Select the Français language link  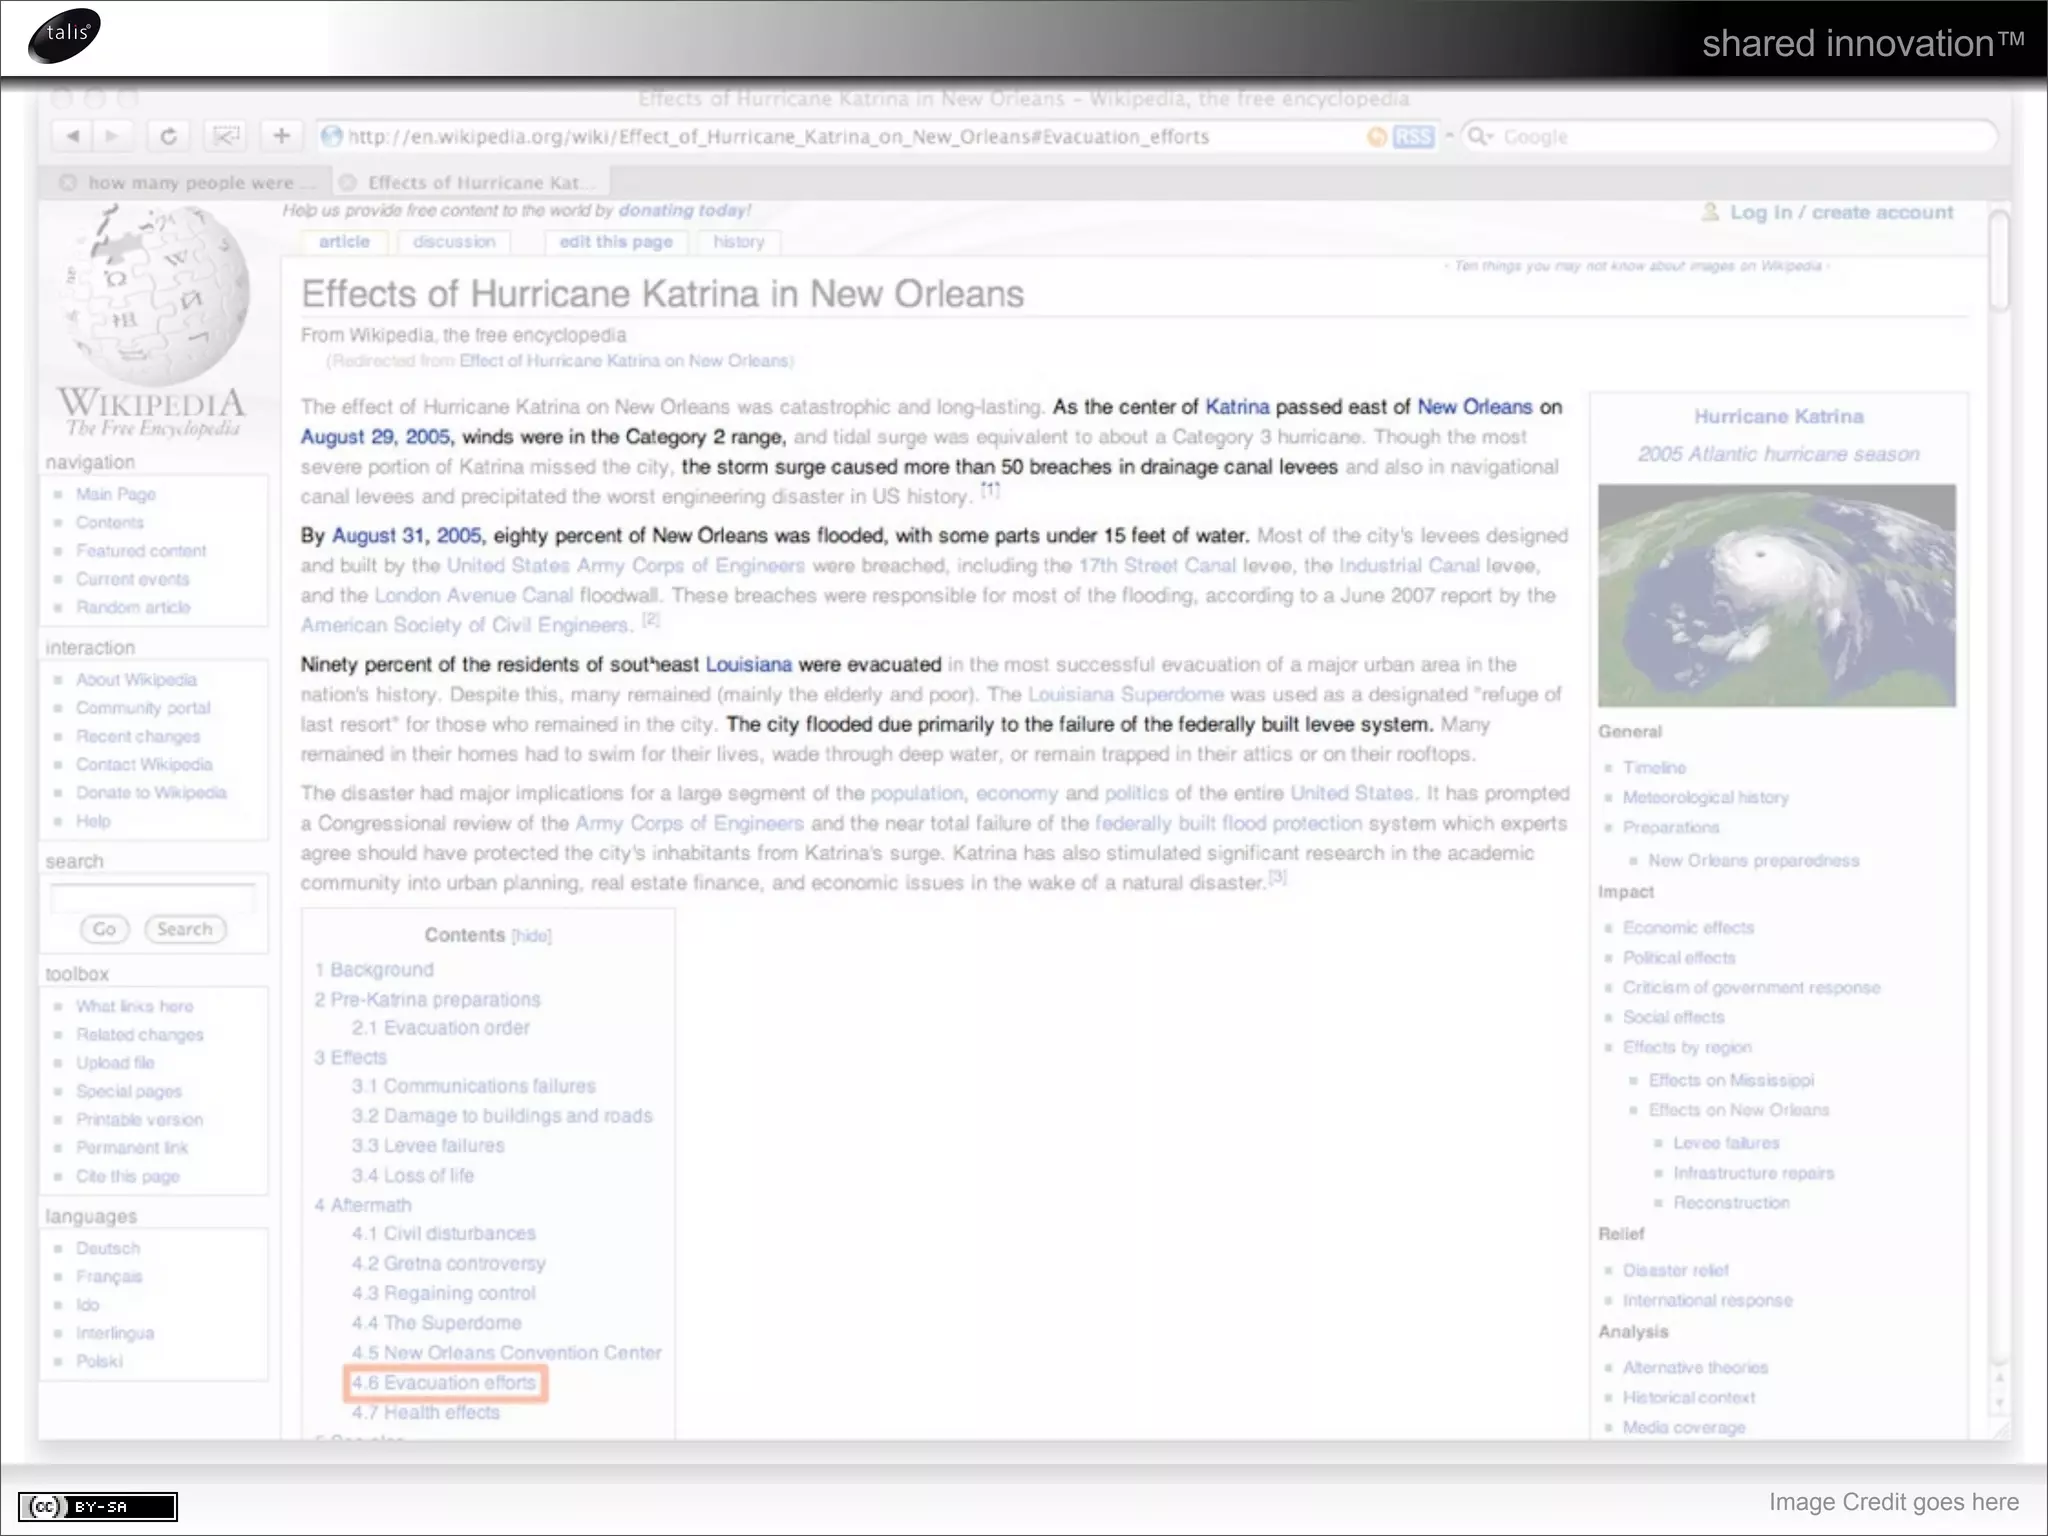pos(109,1276)
